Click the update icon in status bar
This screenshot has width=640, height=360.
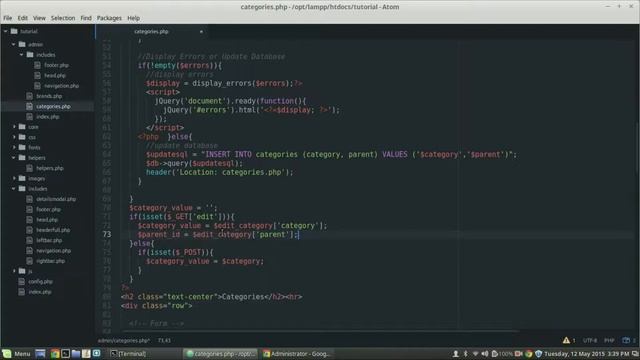[626, 340]
